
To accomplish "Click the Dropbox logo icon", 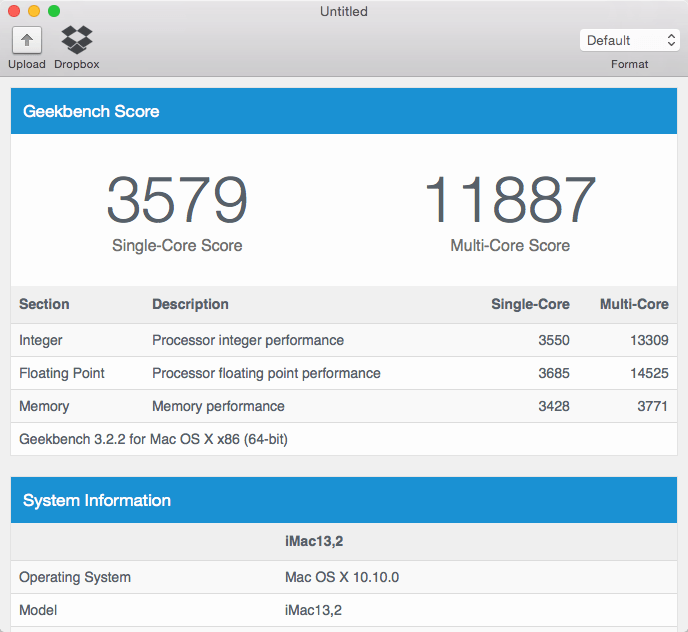I will click(77, 40).
